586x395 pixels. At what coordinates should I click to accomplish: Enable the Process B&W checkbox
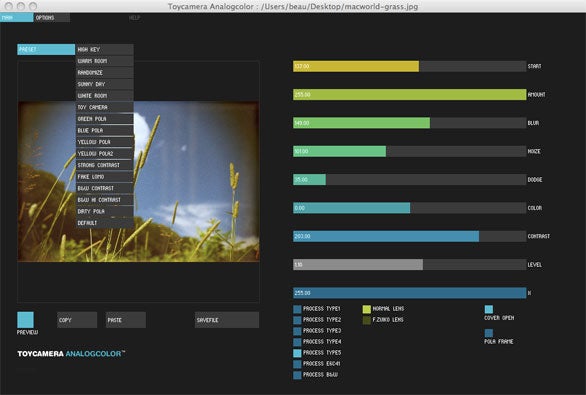tap(297, 375)
